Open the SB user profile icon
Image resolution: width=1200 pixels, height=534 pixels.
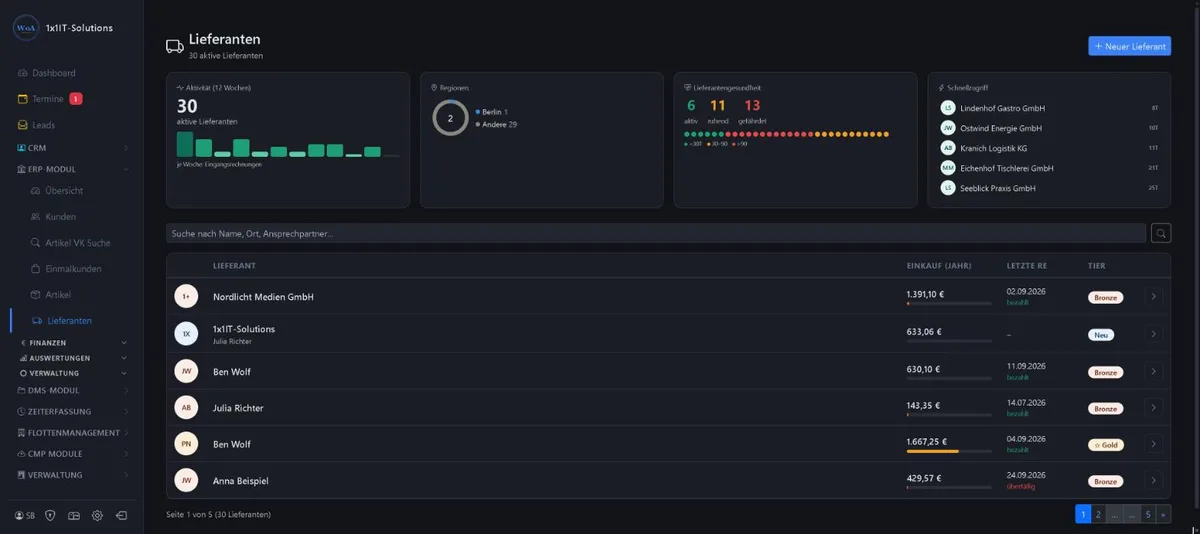(x=24, y=515)
